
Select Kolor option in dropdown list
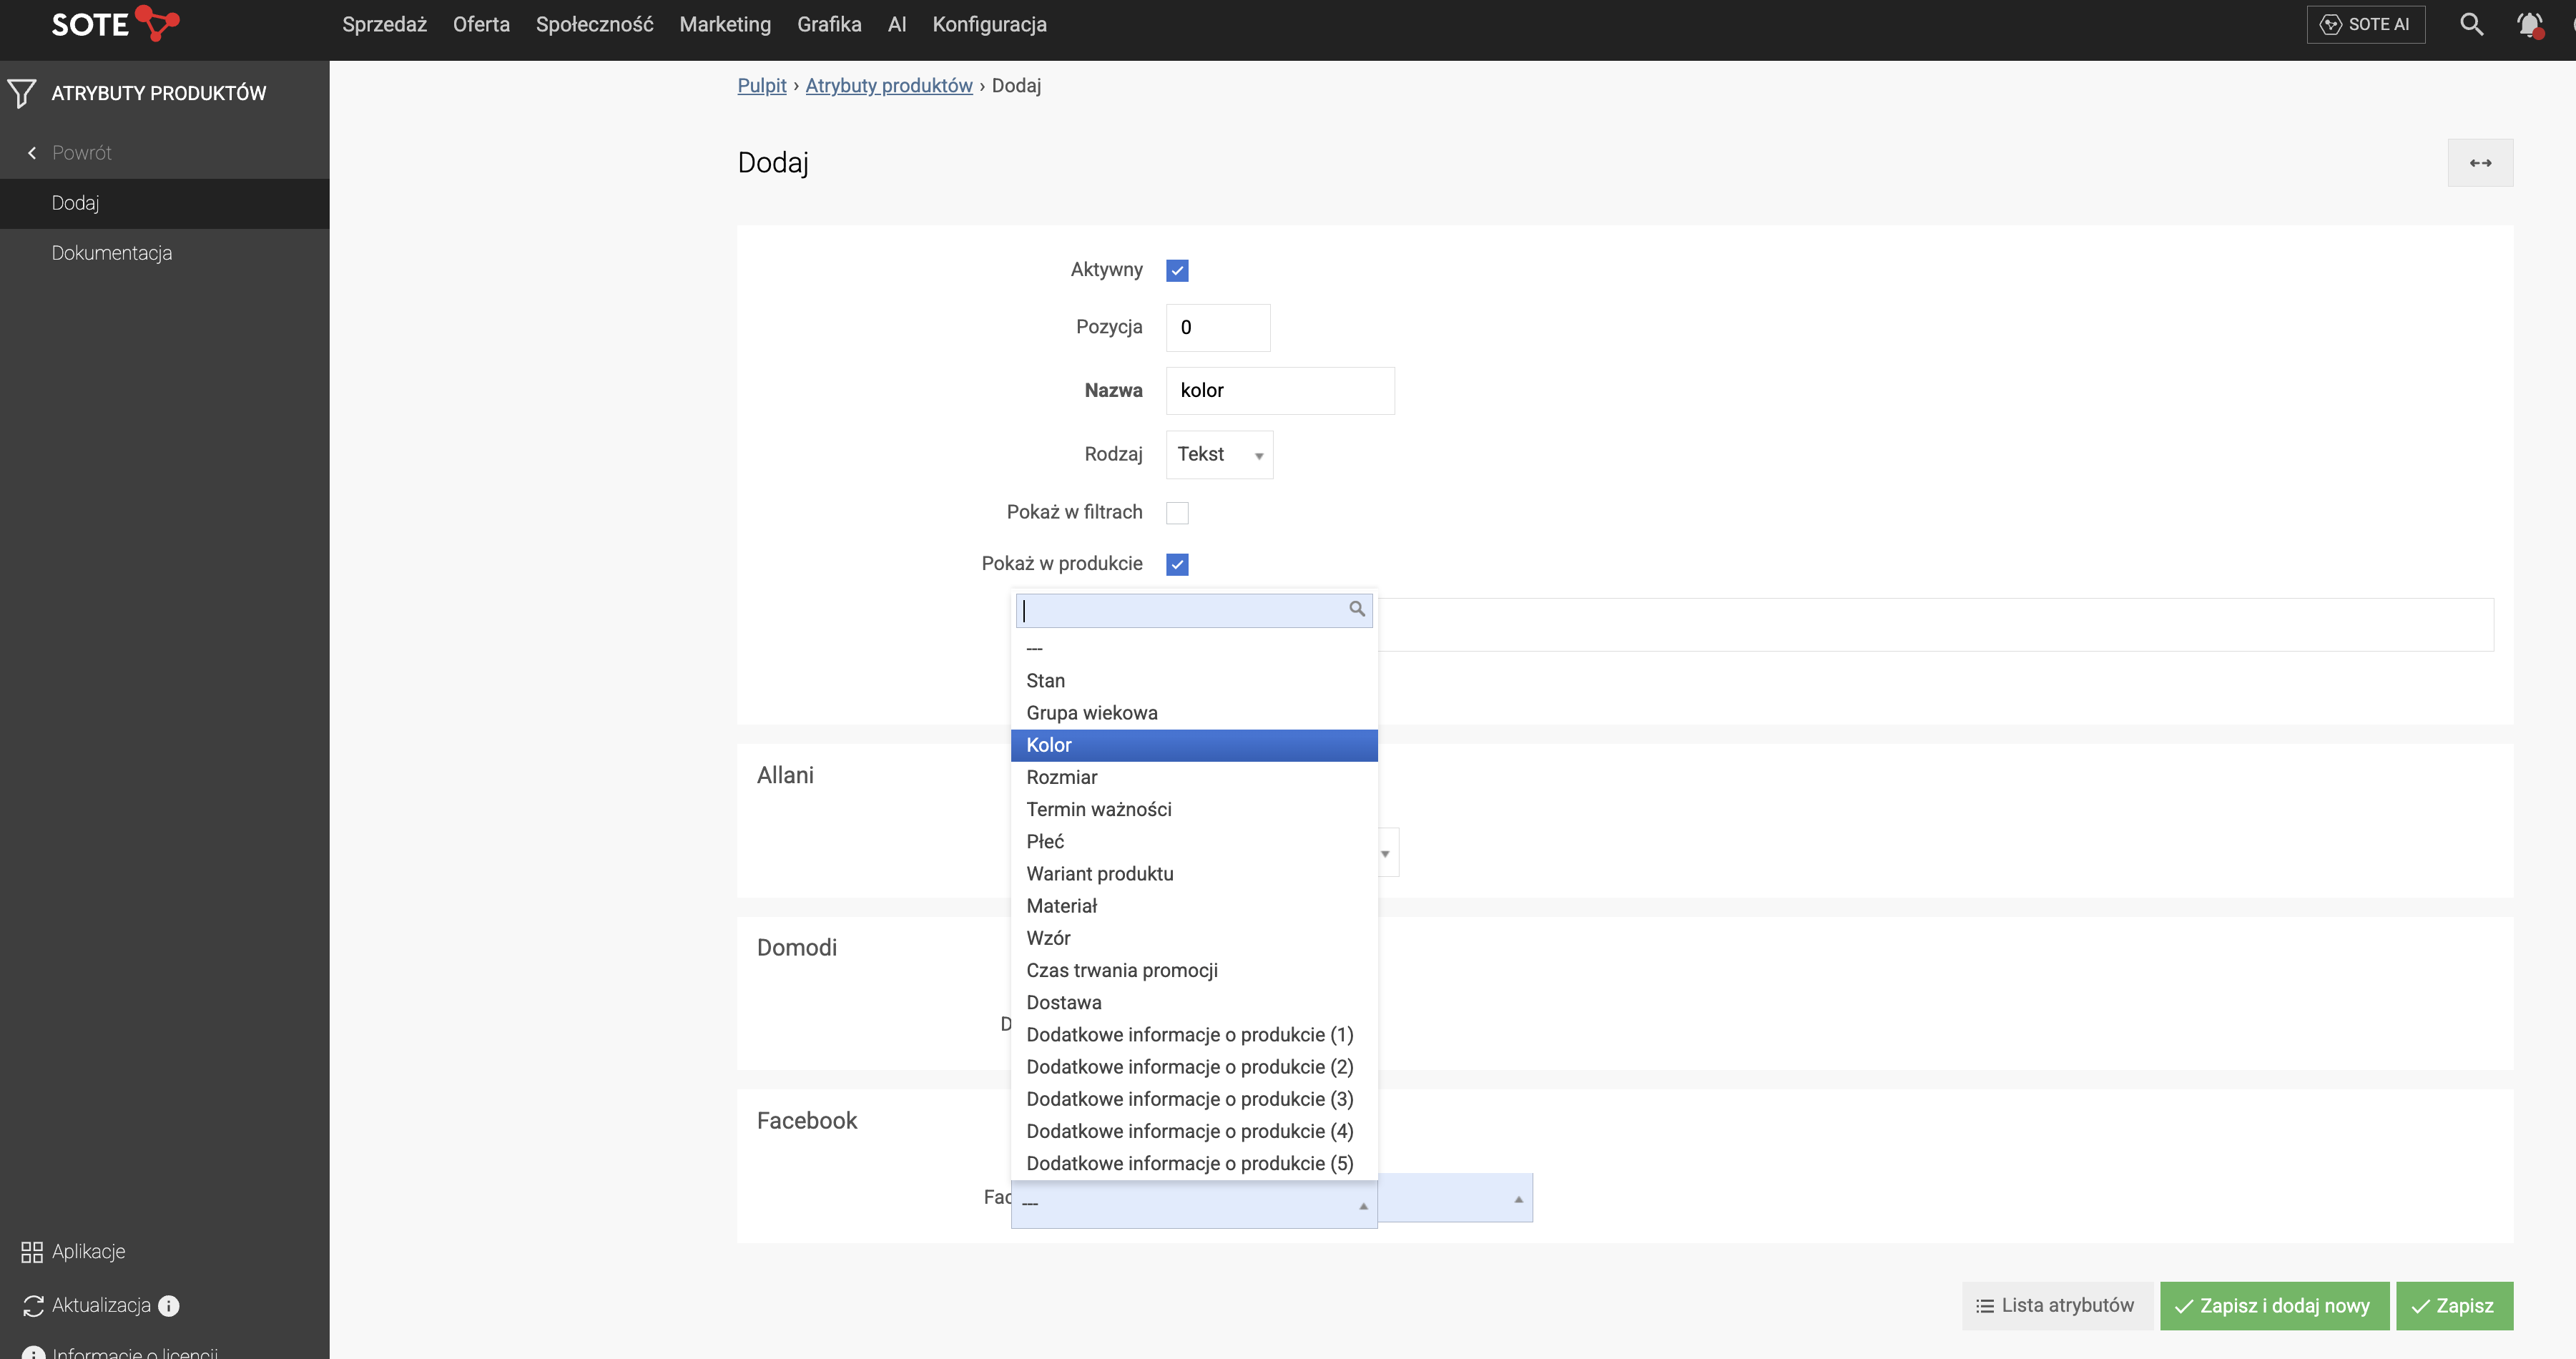(x=1193, y=745)
